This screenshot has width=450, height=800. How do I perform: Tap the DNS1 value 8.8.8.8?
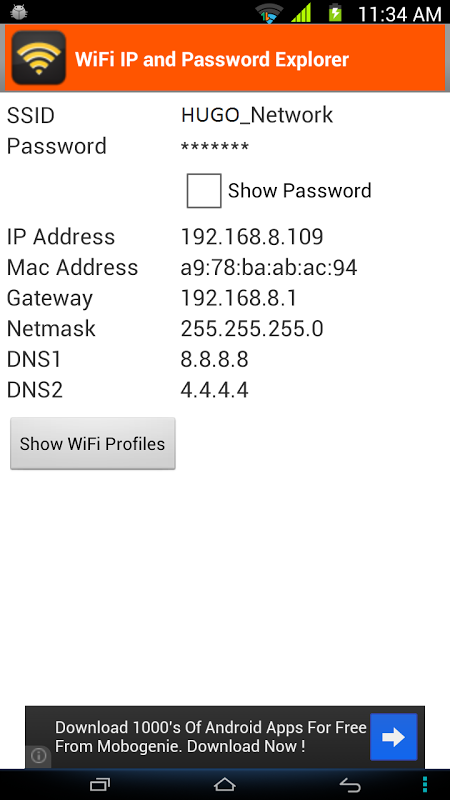pyautogui.click(x=214, y=359)
